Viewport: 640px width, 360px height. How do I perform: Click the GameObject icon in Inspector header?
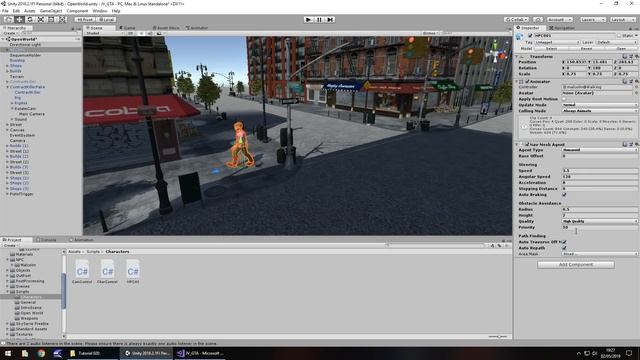point(520,36)
